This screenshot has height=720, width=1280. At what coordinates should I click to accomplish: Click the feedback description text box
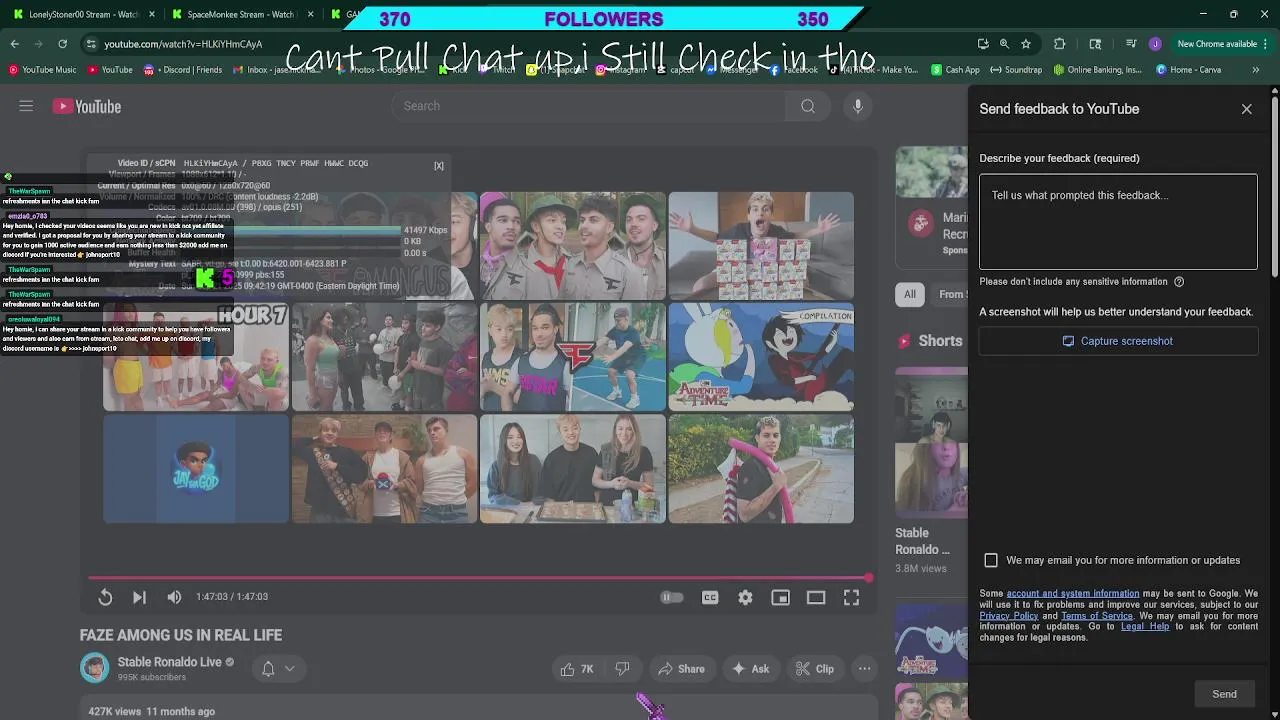[1118, 222]
